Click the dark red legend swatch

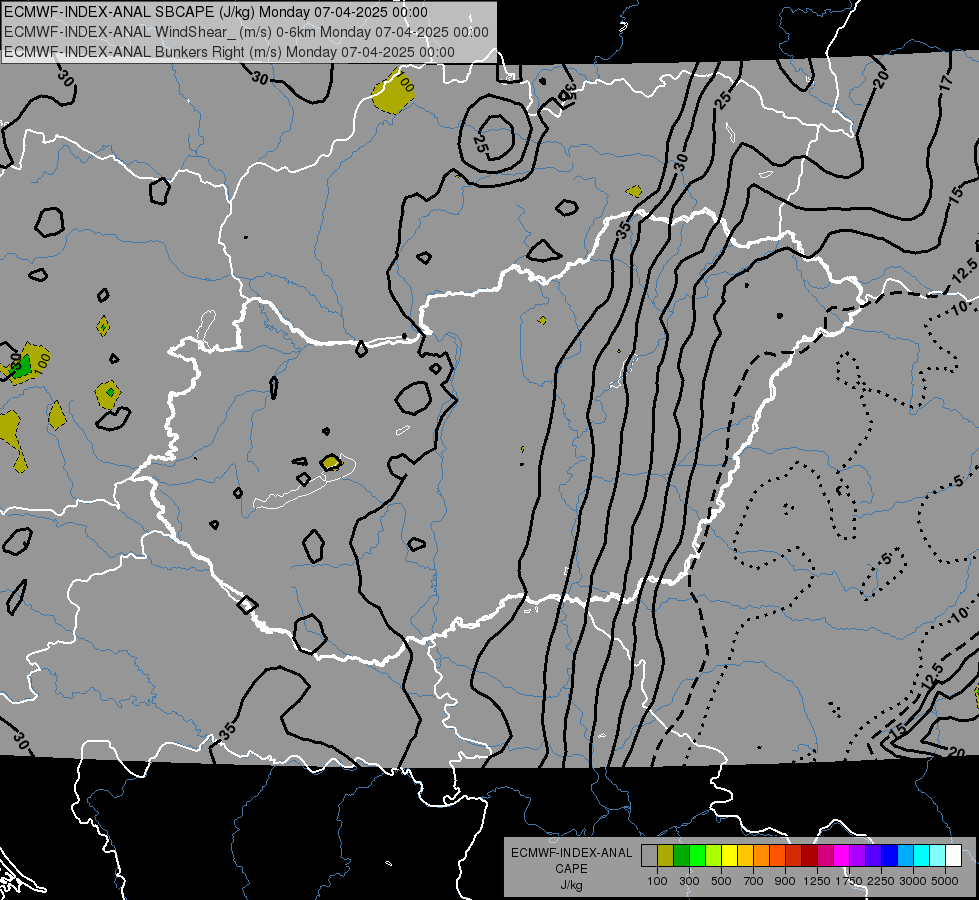(809, 856)
